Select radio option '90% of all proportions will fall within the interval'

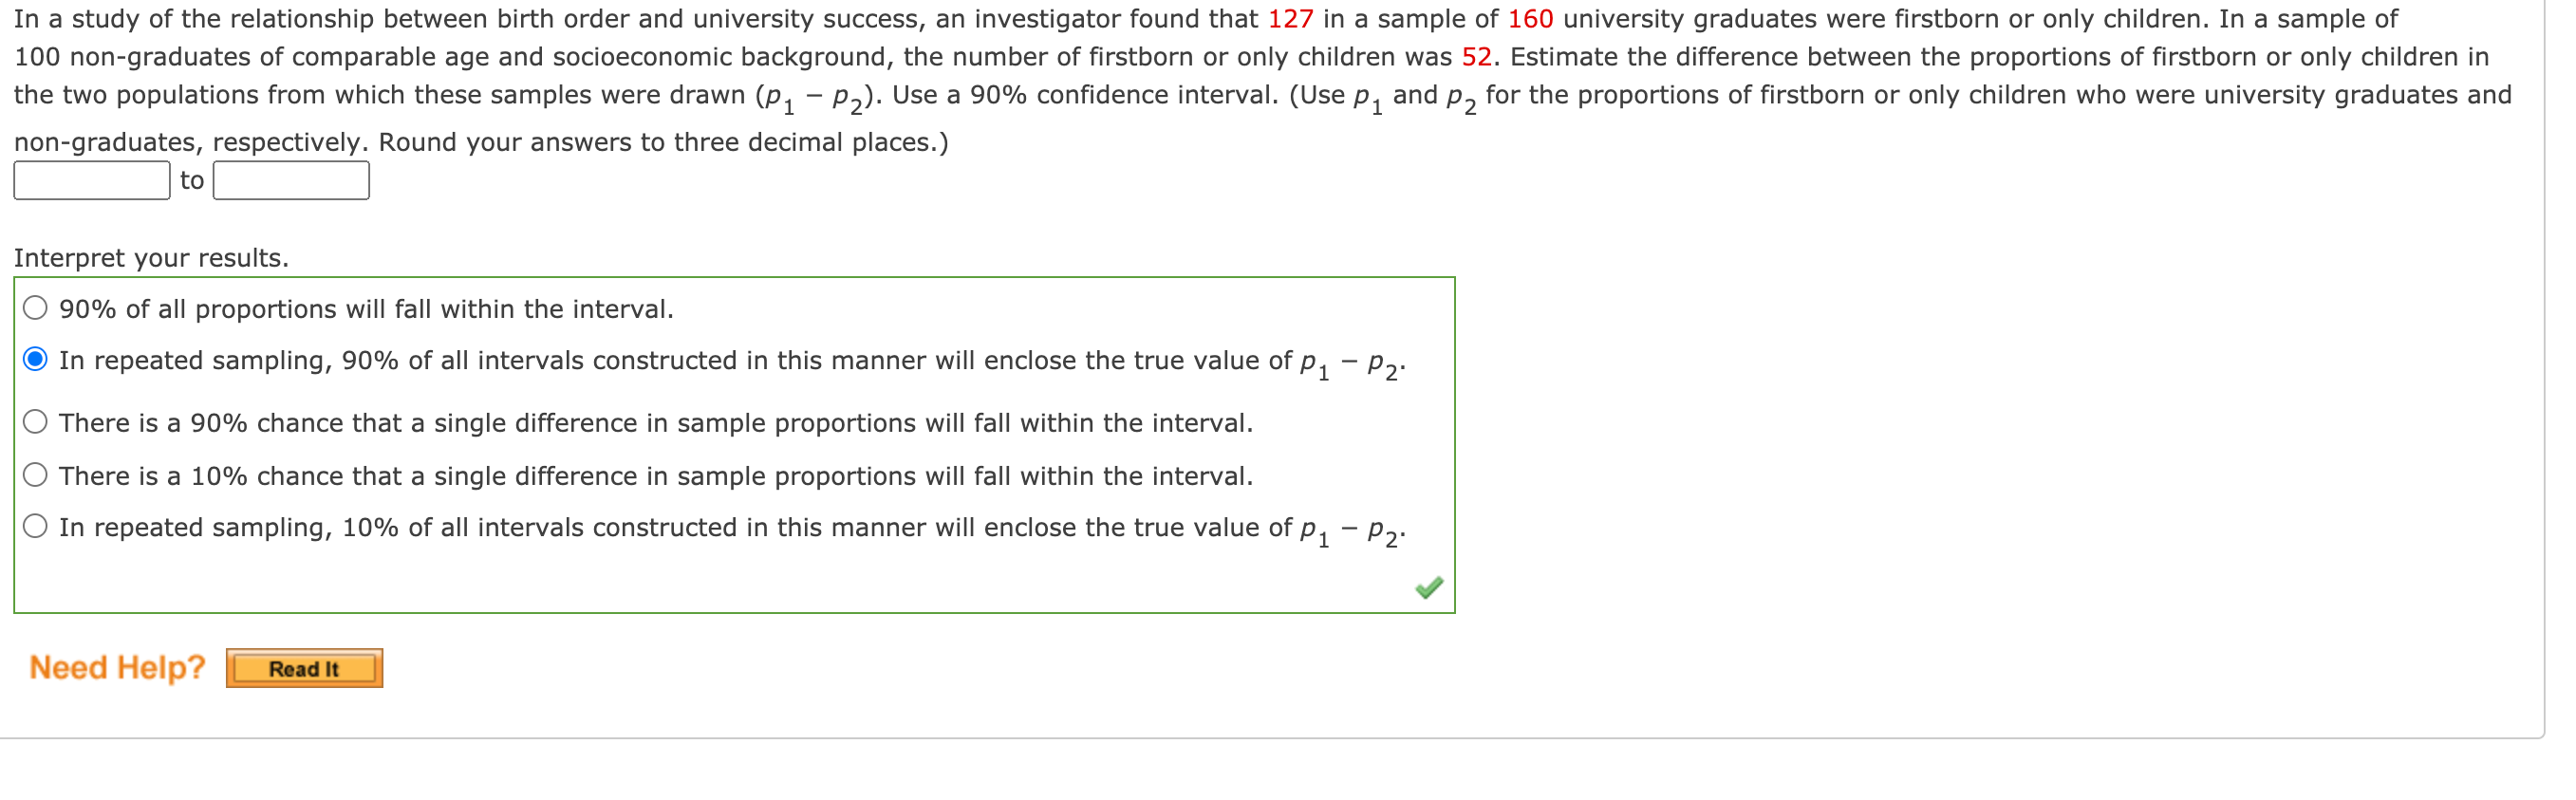point(36,308)
